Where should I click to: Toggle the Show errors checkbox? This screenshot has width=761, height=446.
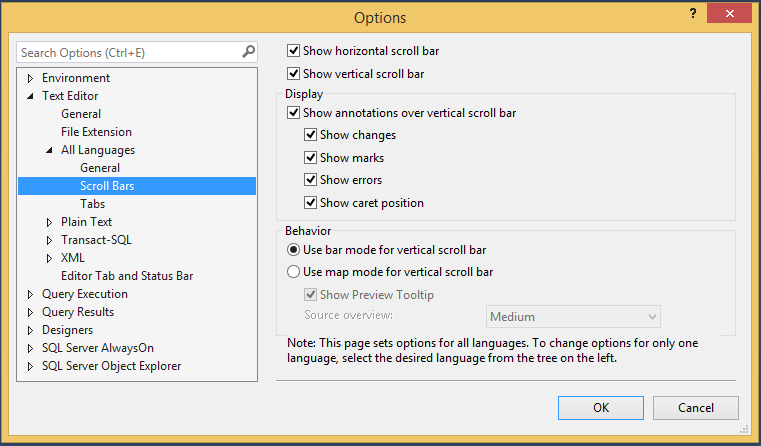[311, 180]
